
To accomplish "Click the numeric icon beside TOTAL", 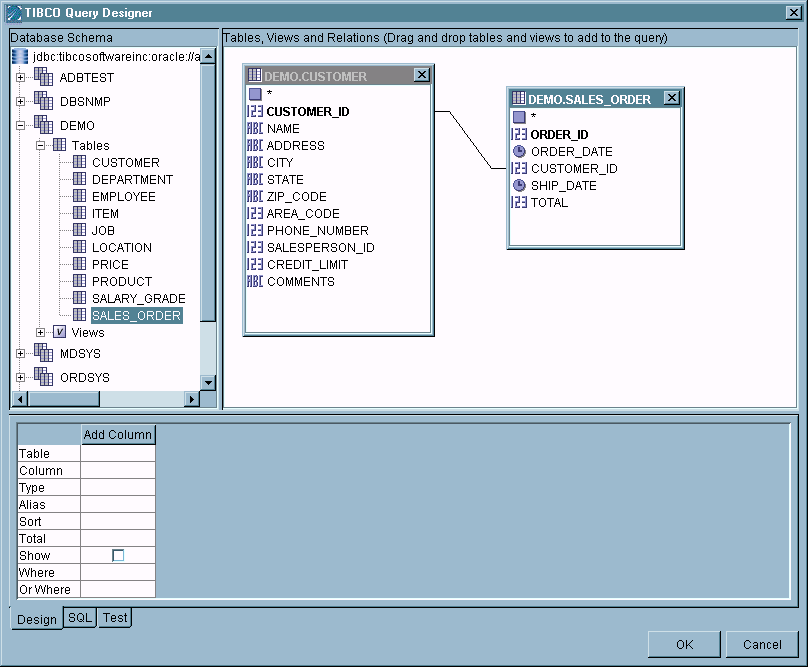I will tap(519, 203).
